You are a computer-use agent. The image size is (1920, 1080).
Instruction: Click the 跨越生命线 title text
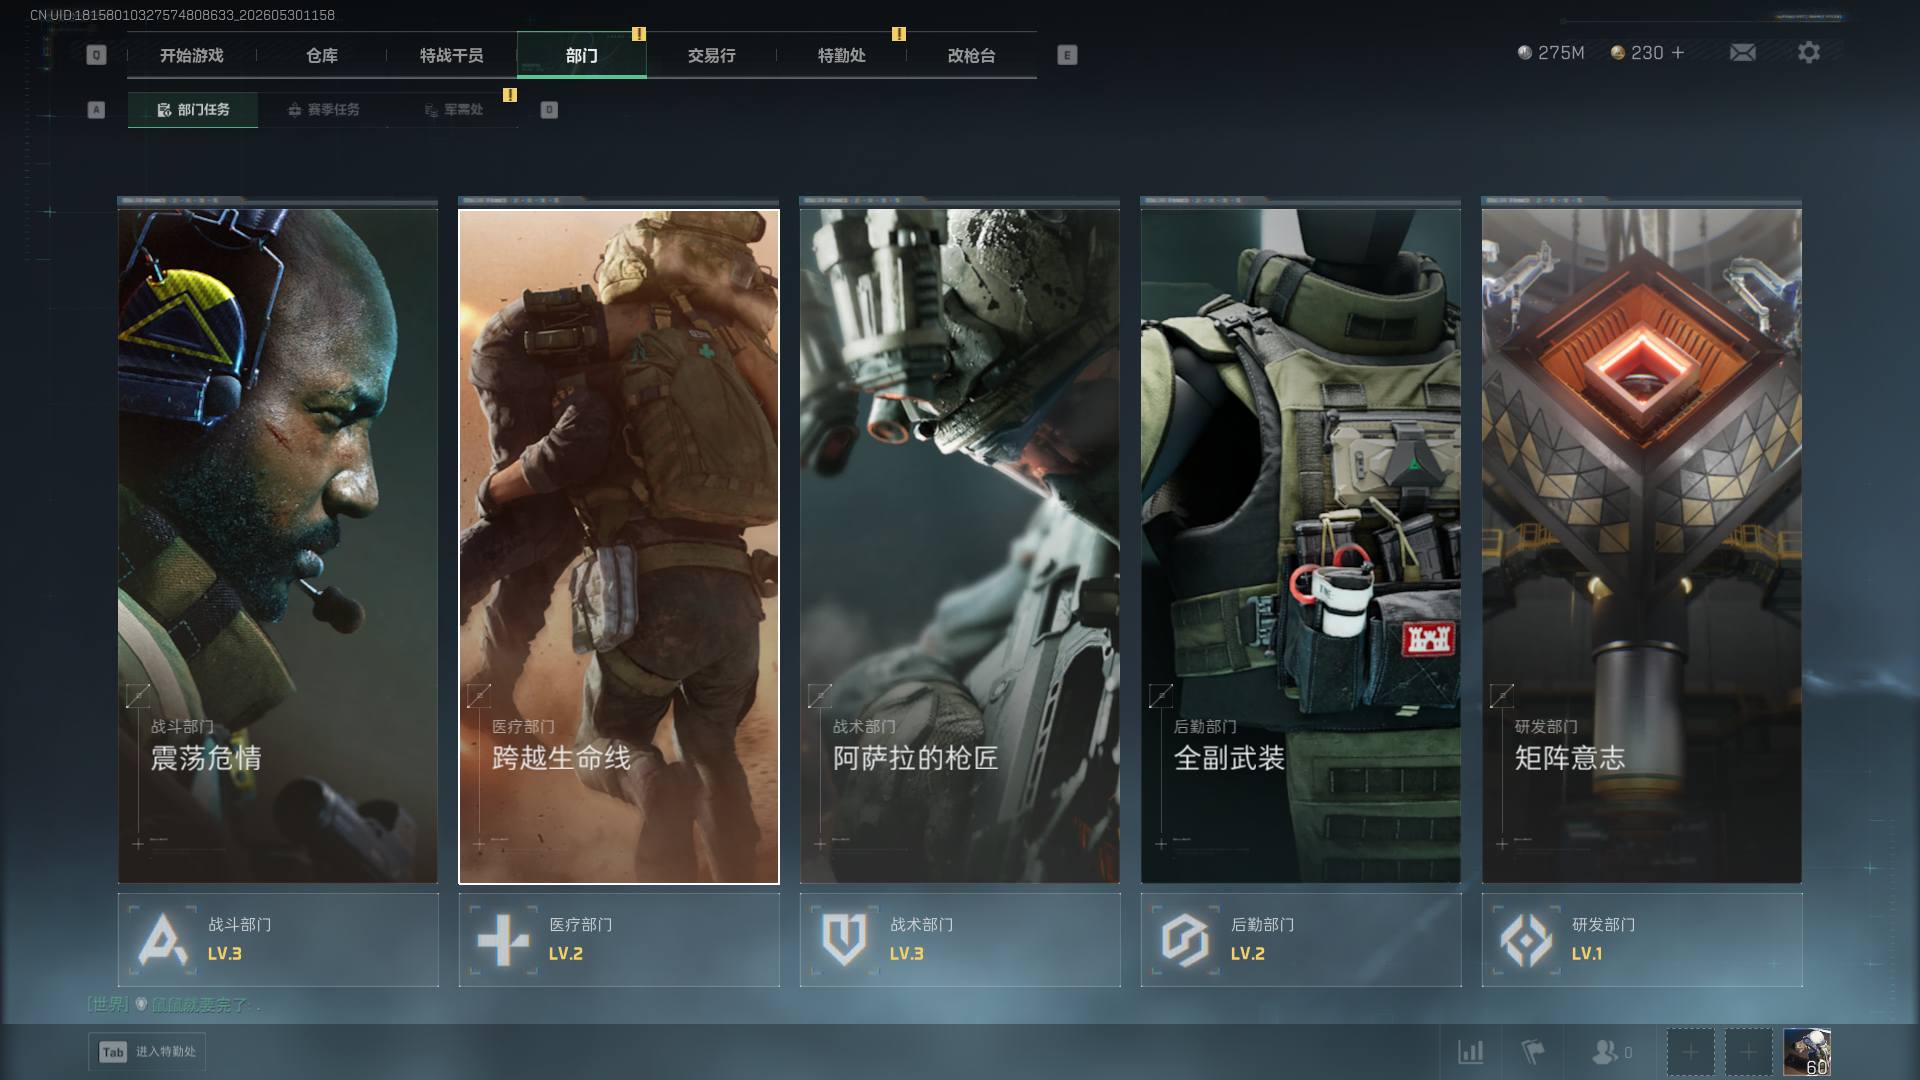pos(561,758)
